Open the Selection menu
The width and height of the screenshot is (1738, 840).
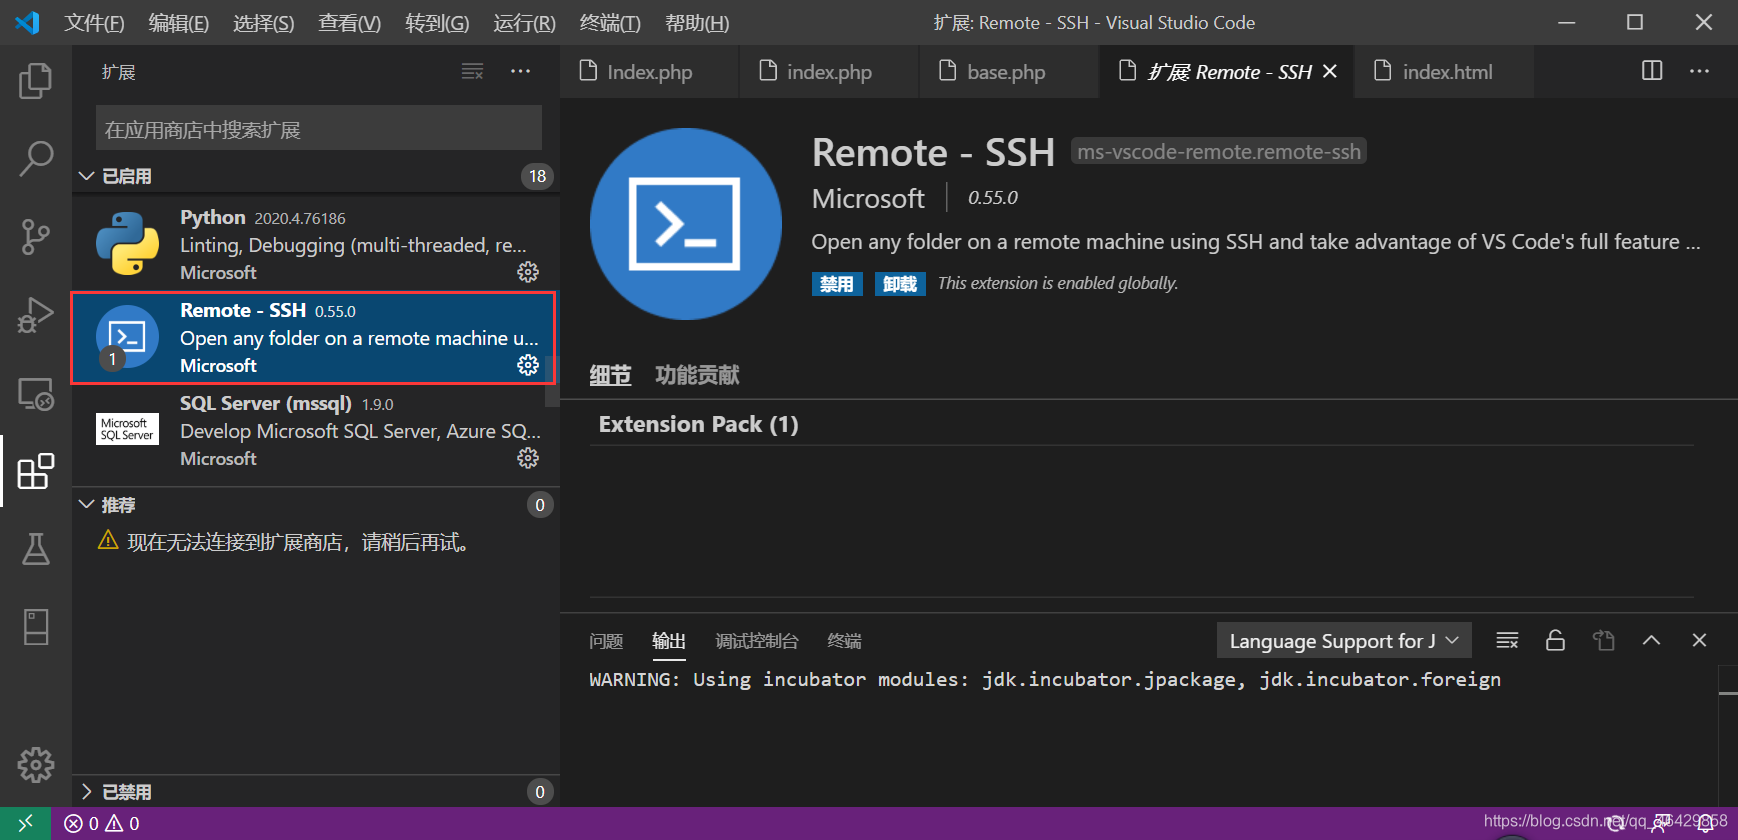[264, 22]
